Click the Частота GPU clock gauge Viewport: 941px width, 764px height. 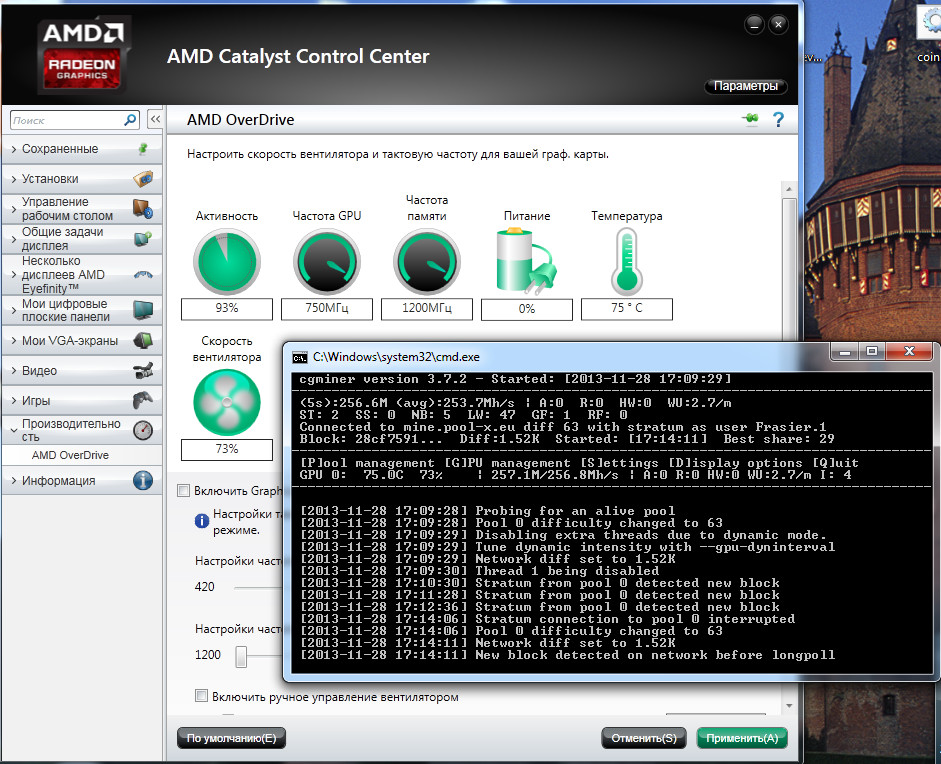326,262
